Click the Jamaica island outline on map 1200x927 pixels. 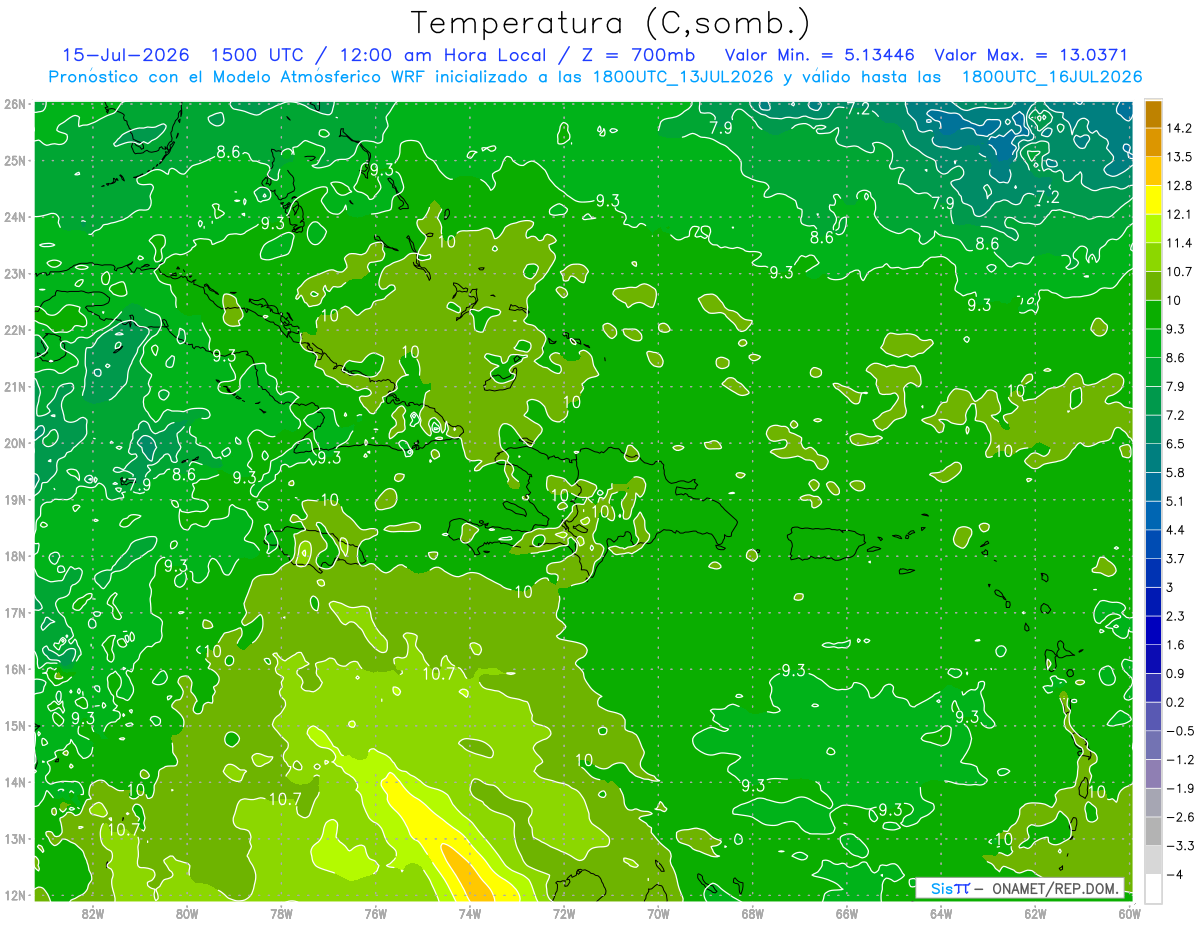tap(314, 546)
